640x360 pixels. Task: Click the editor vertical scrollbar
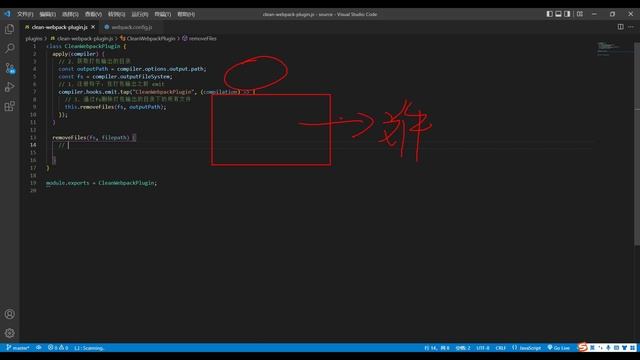coord(637,144)
